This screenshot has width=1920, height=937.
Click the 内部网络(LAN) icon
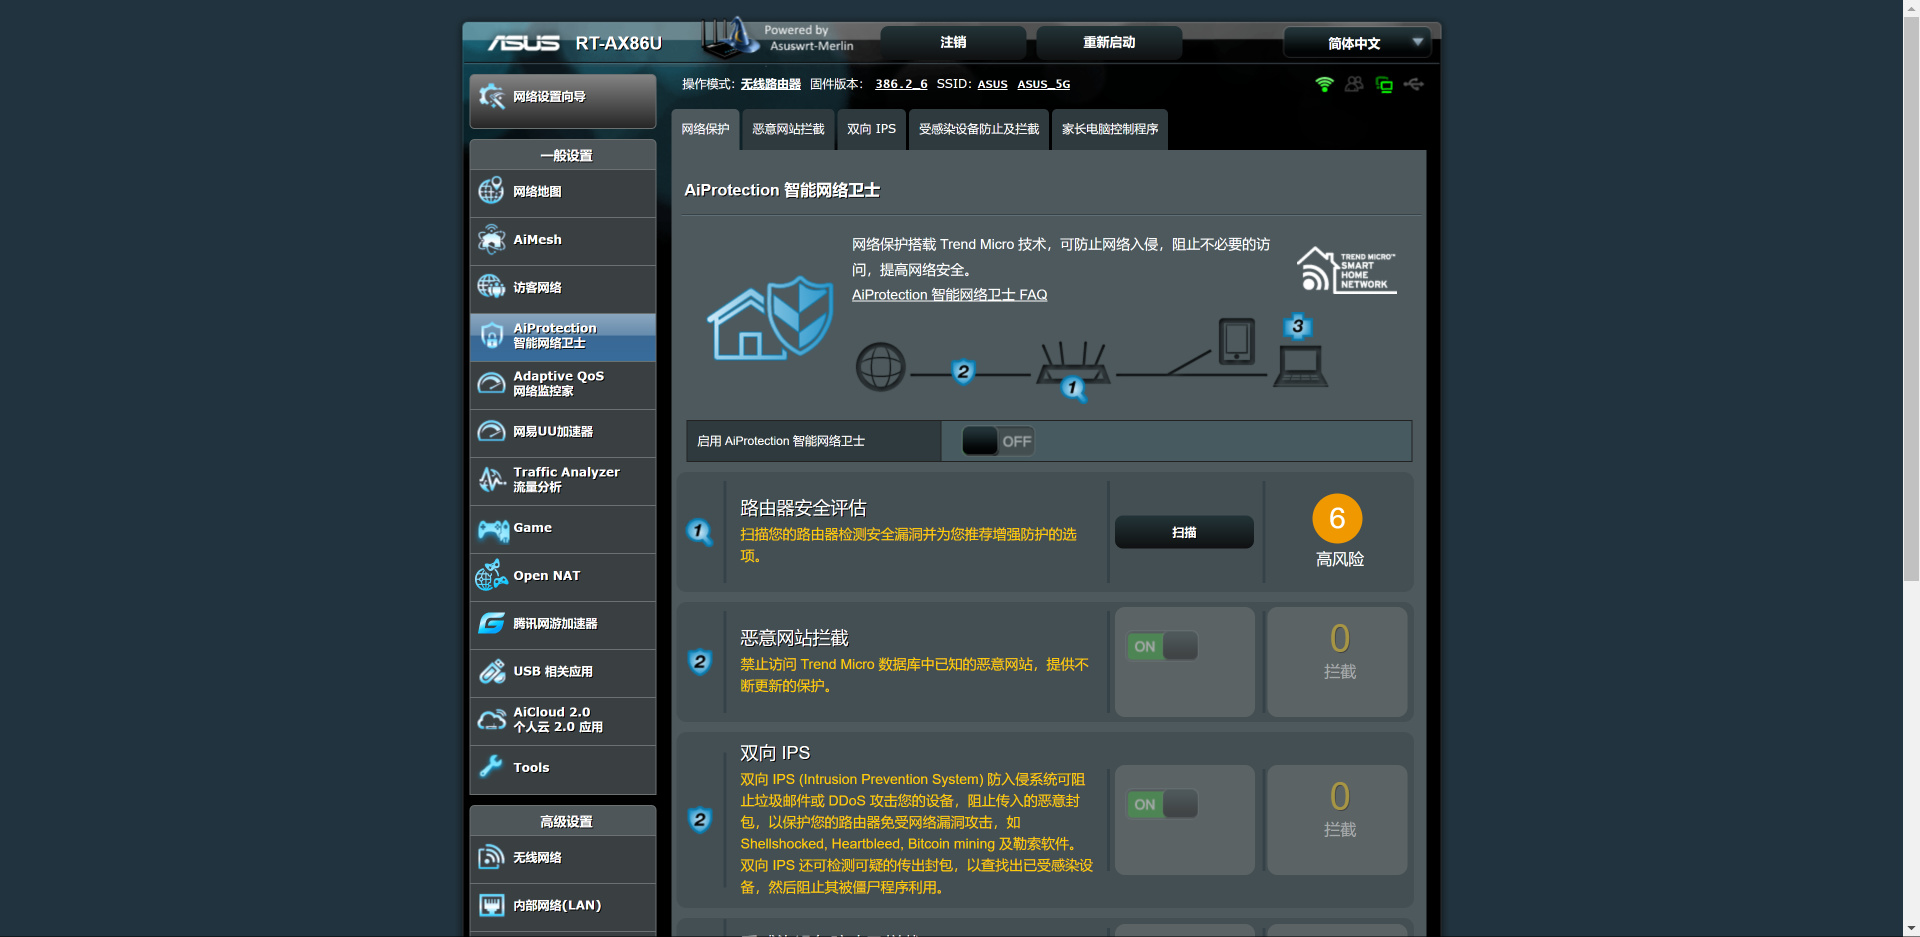click(x=491, y=905)
